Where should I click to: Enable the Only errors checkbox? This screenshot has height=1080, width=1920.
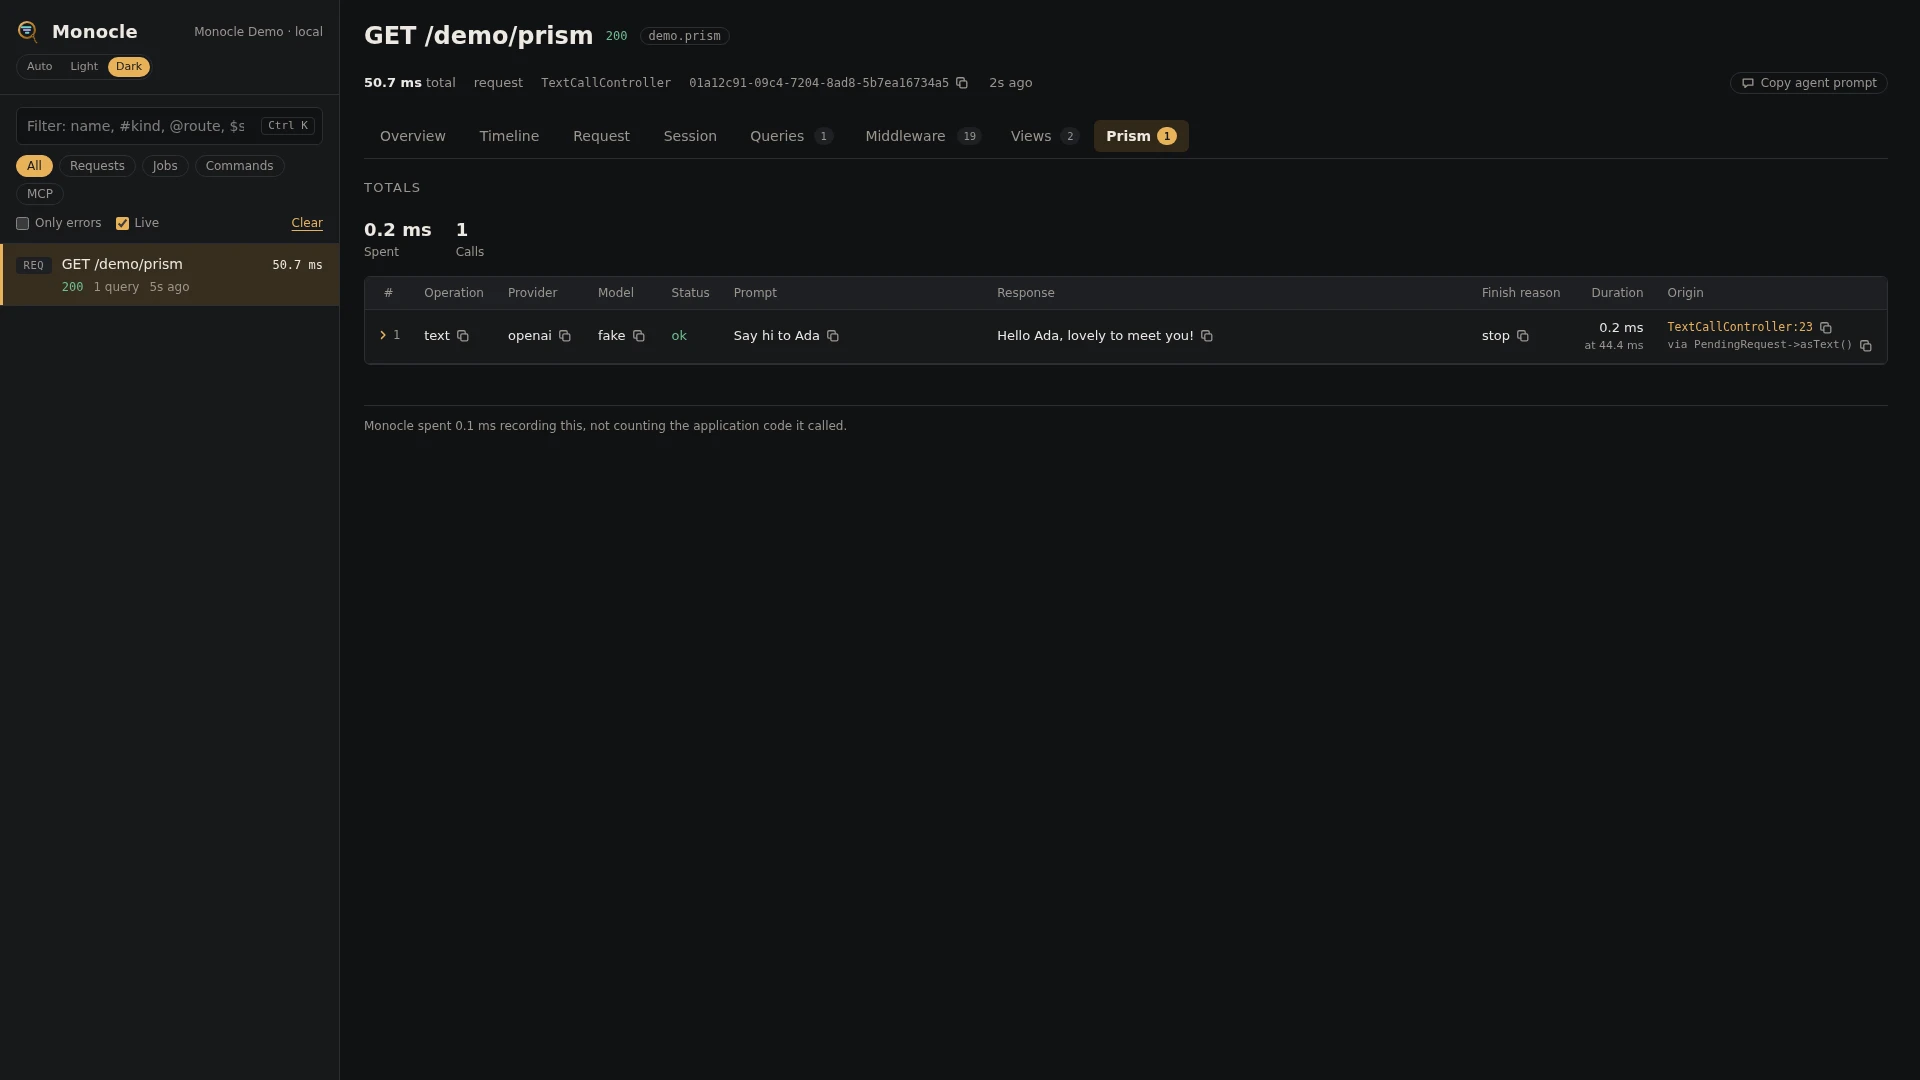pos(22,224)
